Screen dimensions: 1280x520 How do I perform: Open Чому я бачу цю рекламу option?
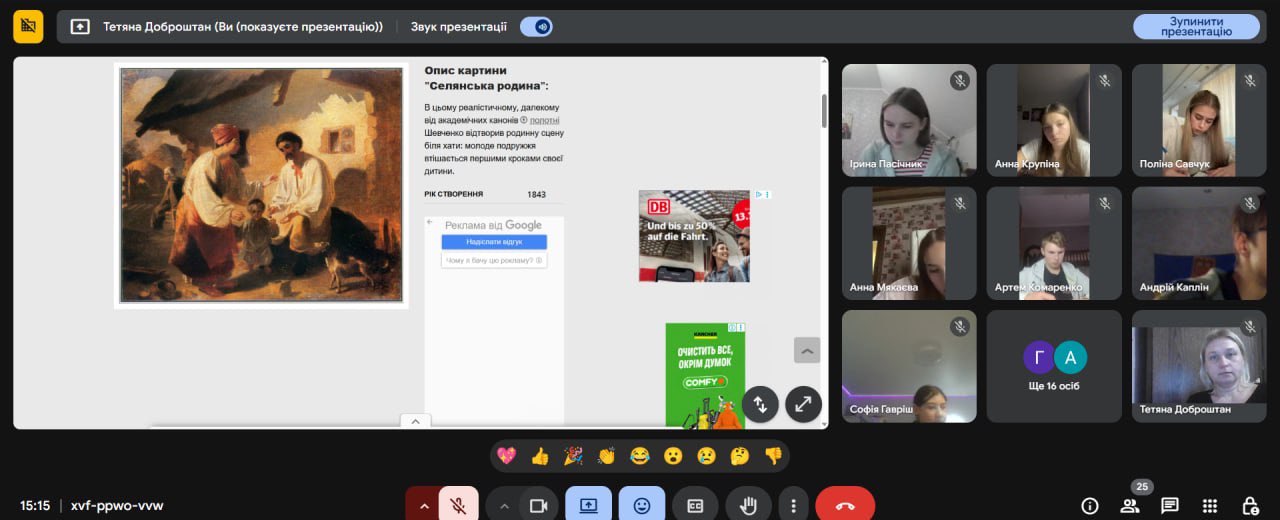494,260
